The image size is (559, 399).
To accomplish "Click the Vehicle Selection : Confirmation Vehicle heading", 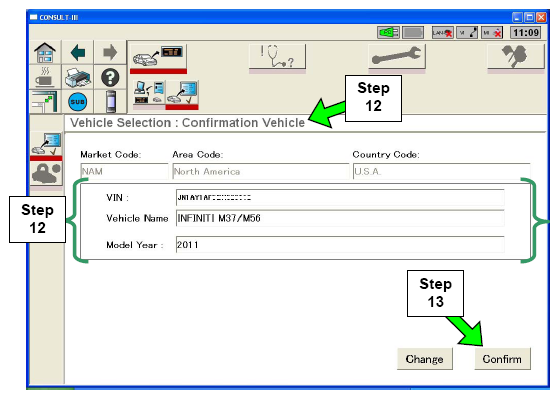I will 188,123.
